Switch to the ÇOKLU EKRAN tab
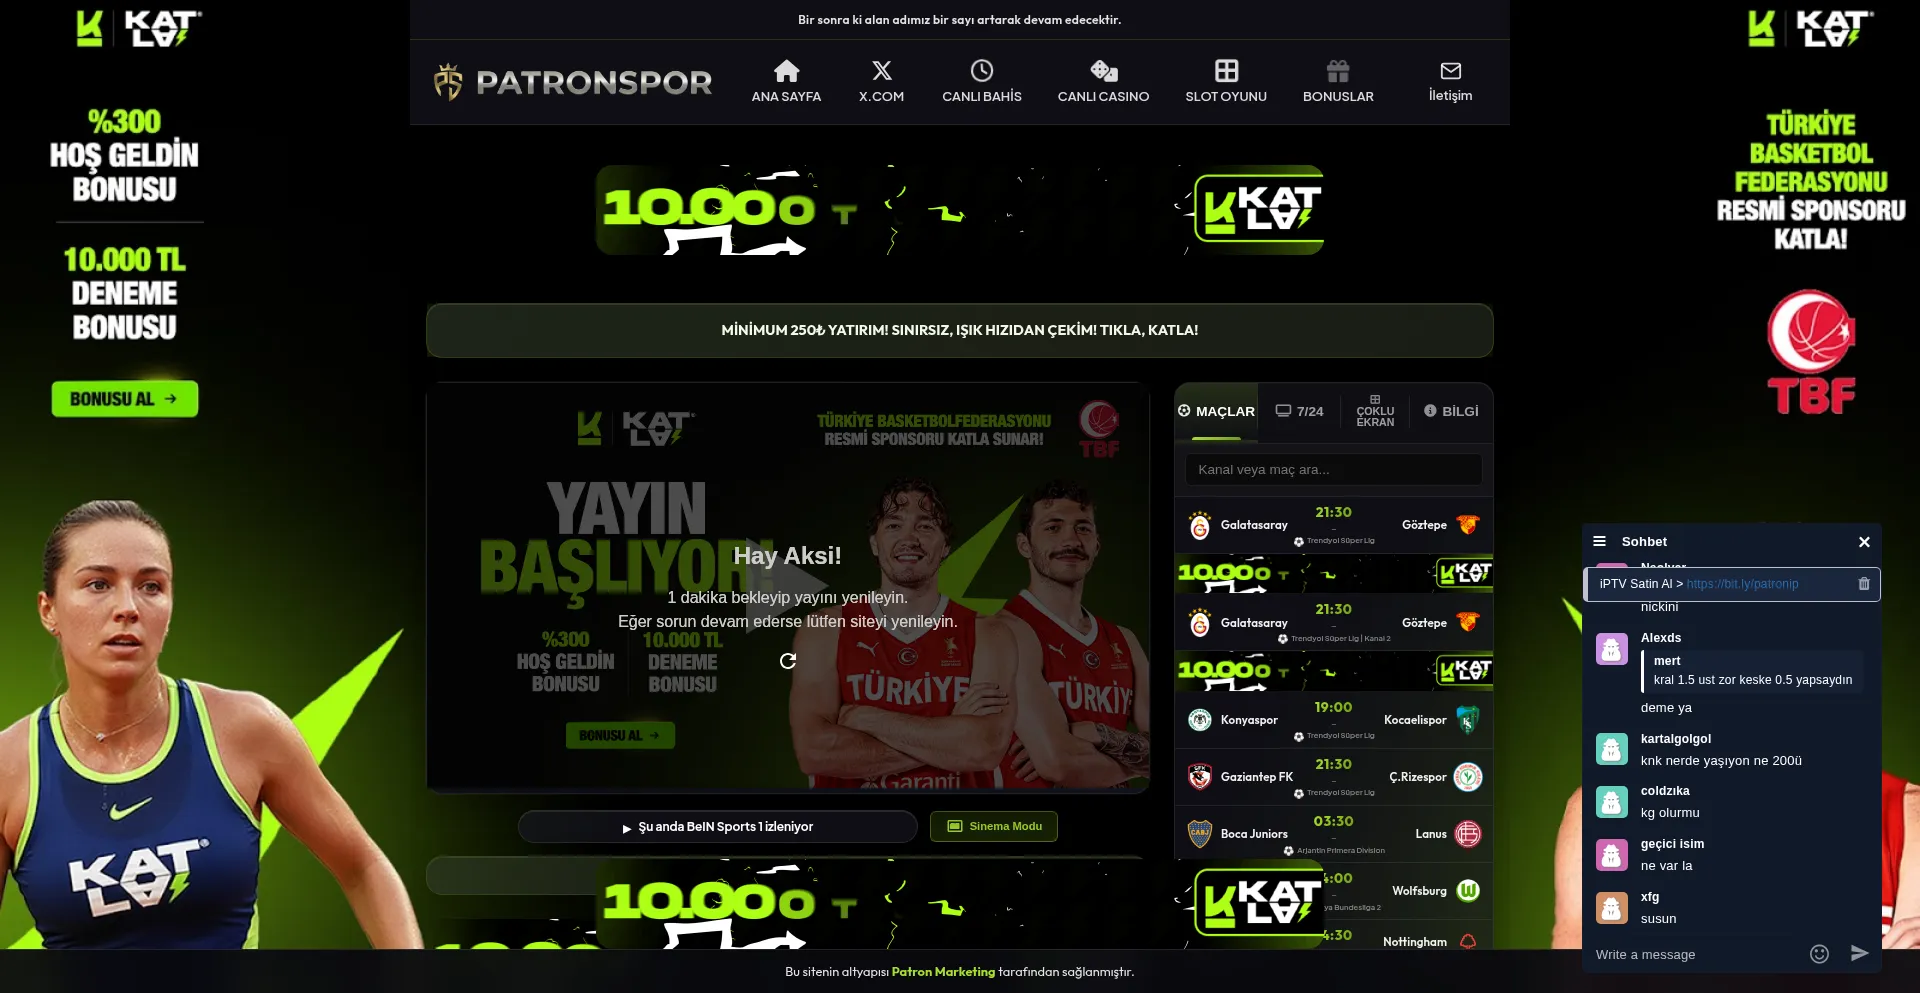Image resolution: width=1920 pixels, height=993 pixels. tap(1375, 411)
